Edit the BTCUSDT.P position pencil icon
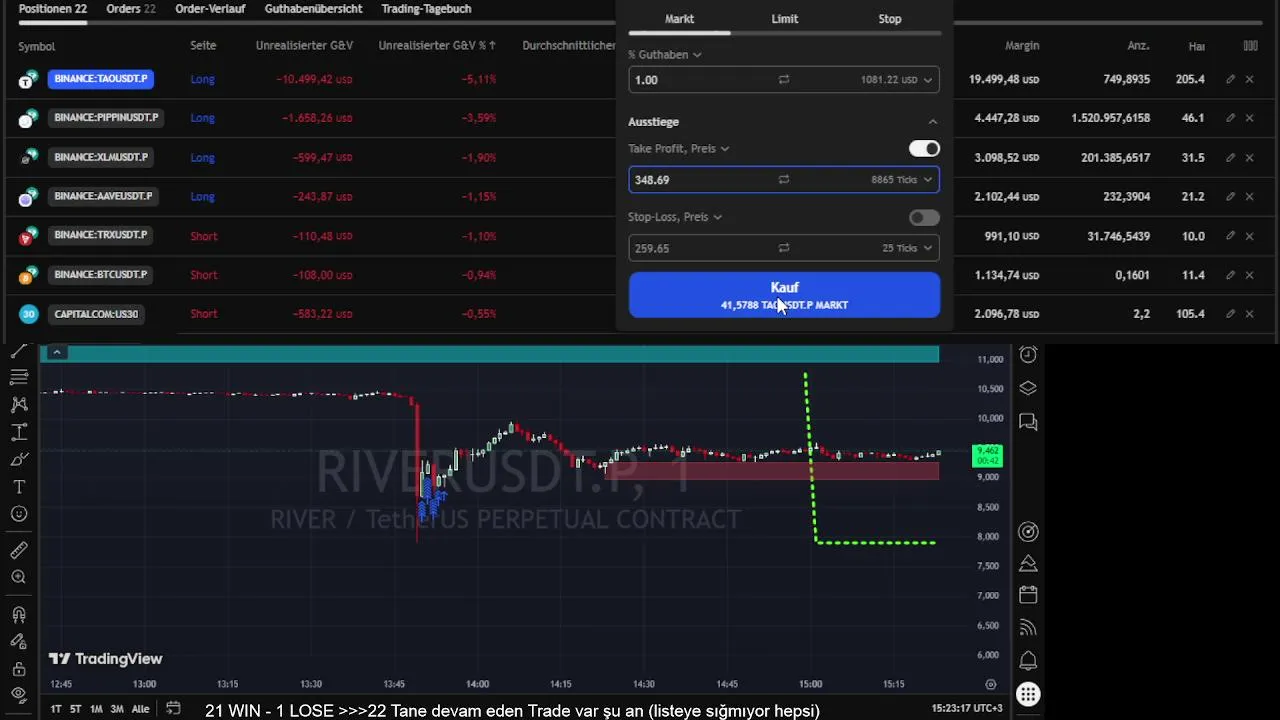 [x=1230, y=275]
